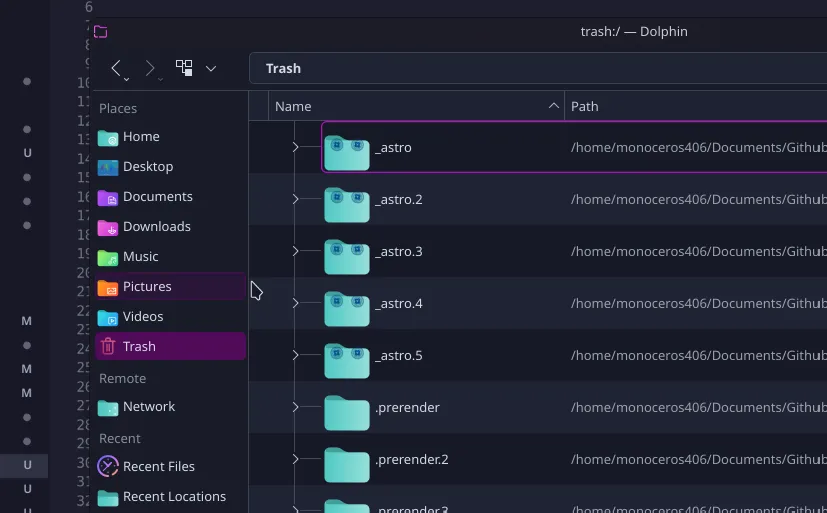Click the Trash location bar
827x513 pixels.
538,68
